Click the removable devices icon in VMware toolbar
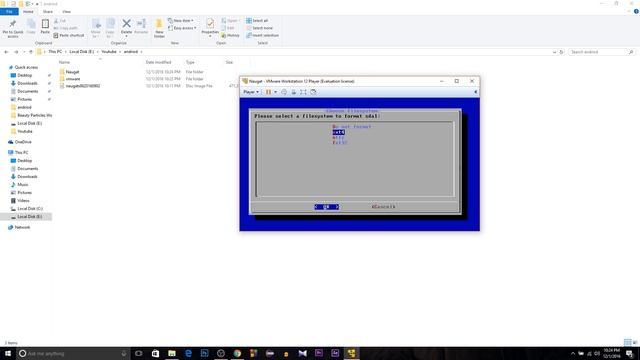Image resolution: width=640 pixels, height=360 pixels. tap(293, 92)
